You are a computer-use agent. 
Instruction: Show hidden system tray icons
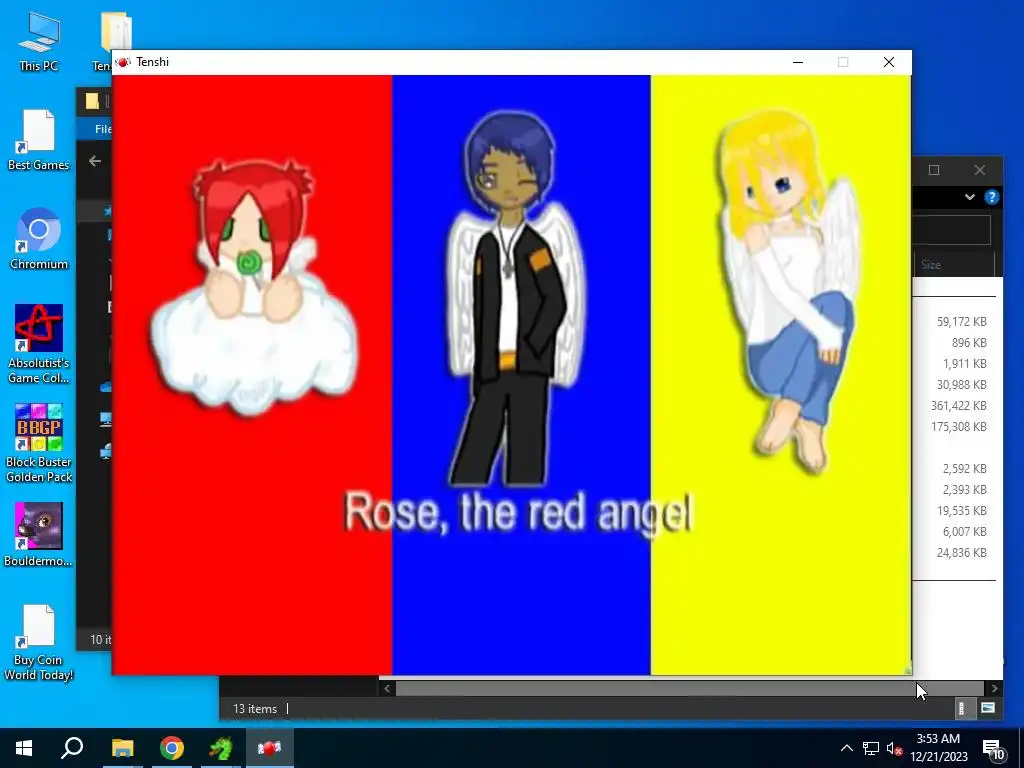tap(846, 748)
